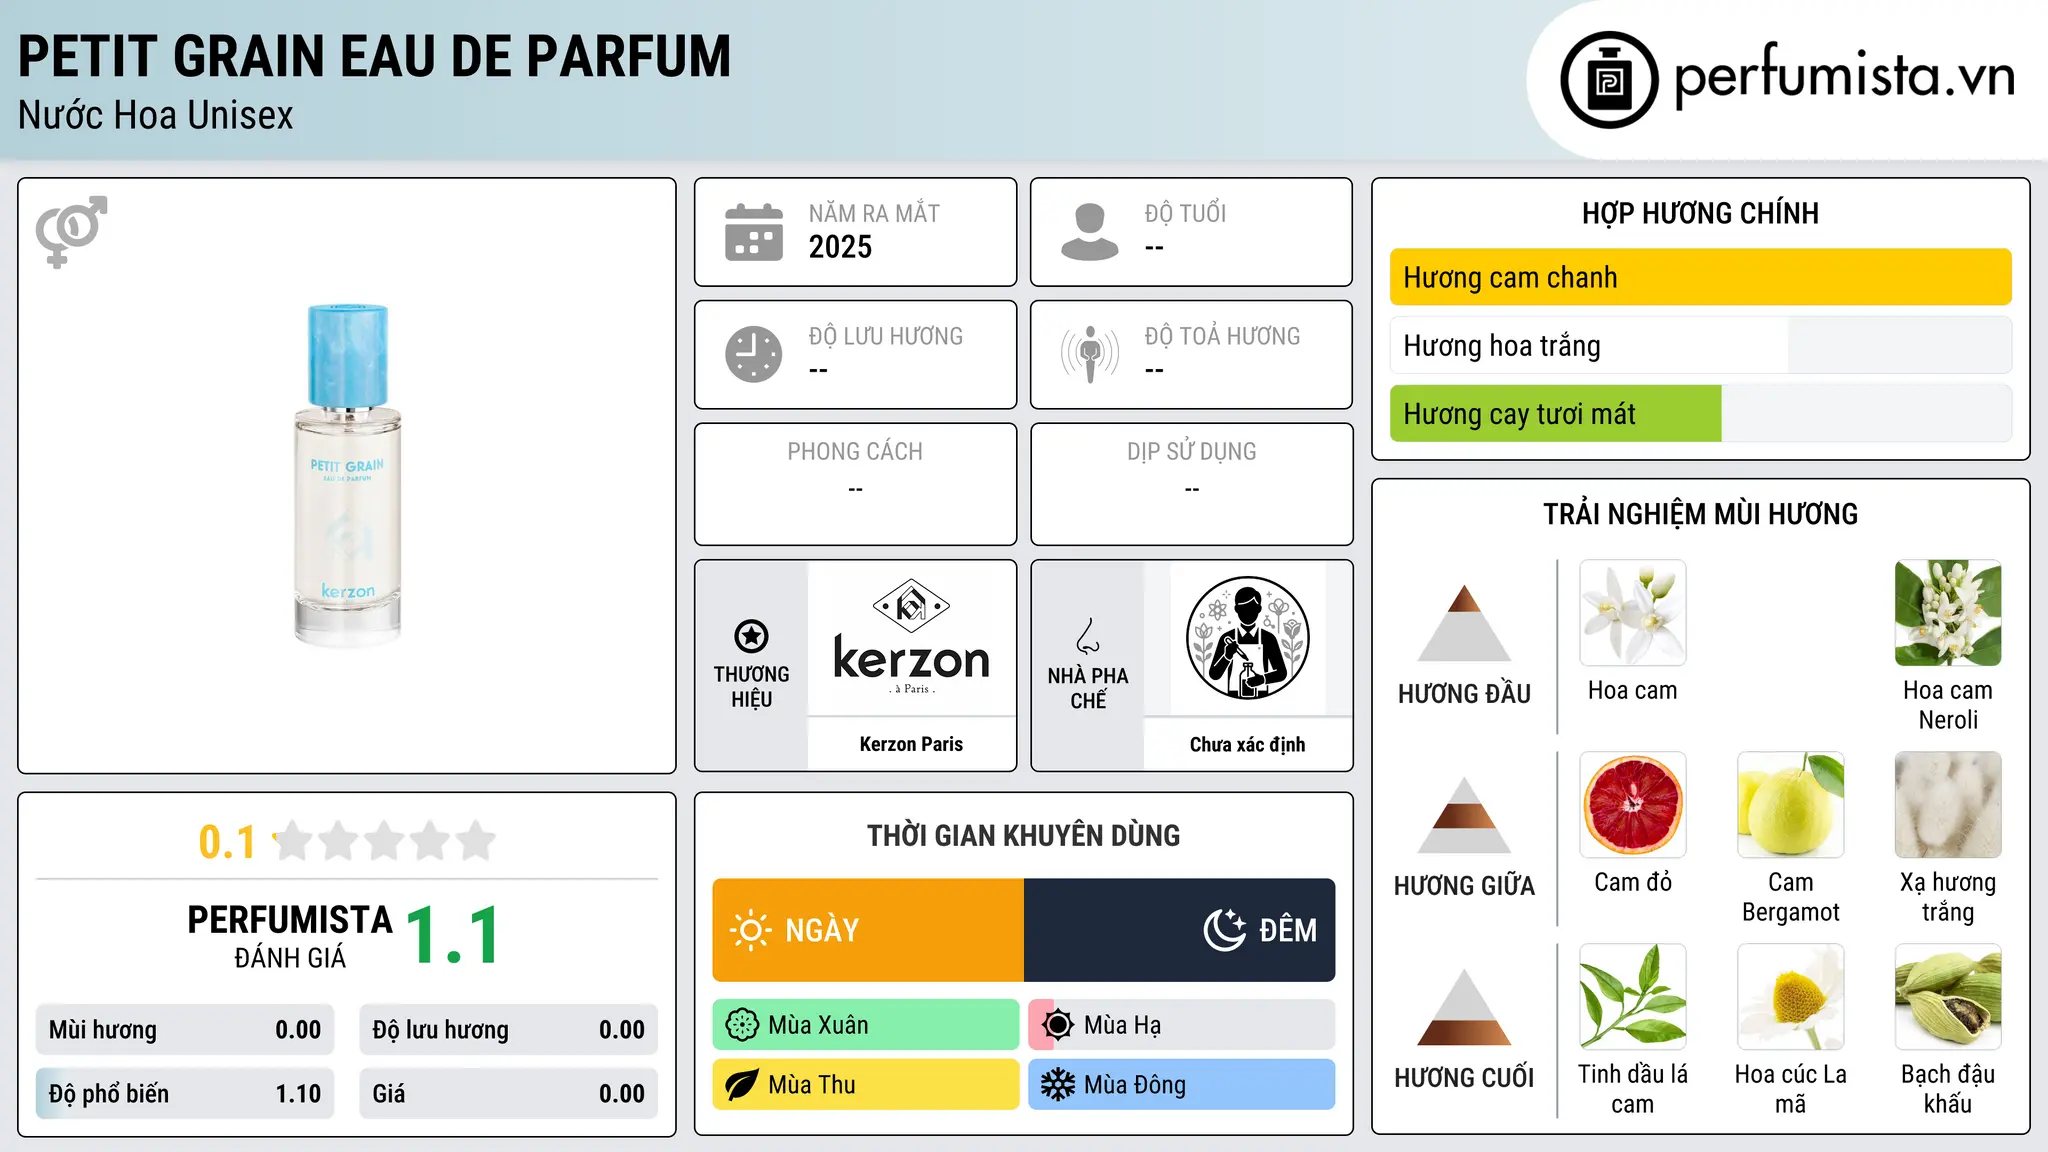This screenshot has width=2048, height=1152.
Task: Click the Petit Grain perfume bottle image
Action: click(x=347, y=474)
